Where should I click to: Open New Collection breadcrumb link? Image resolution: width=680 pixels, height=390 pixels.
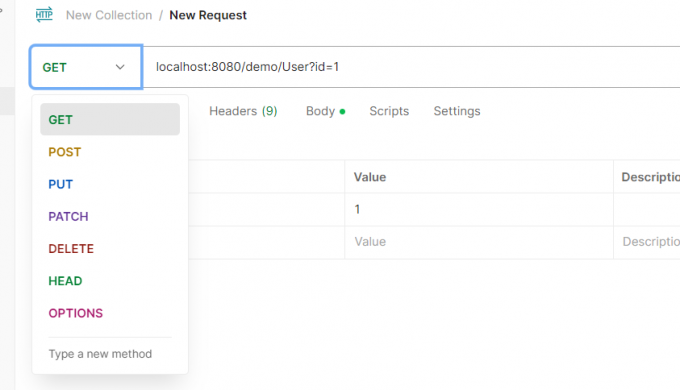[x=109, y=15]
